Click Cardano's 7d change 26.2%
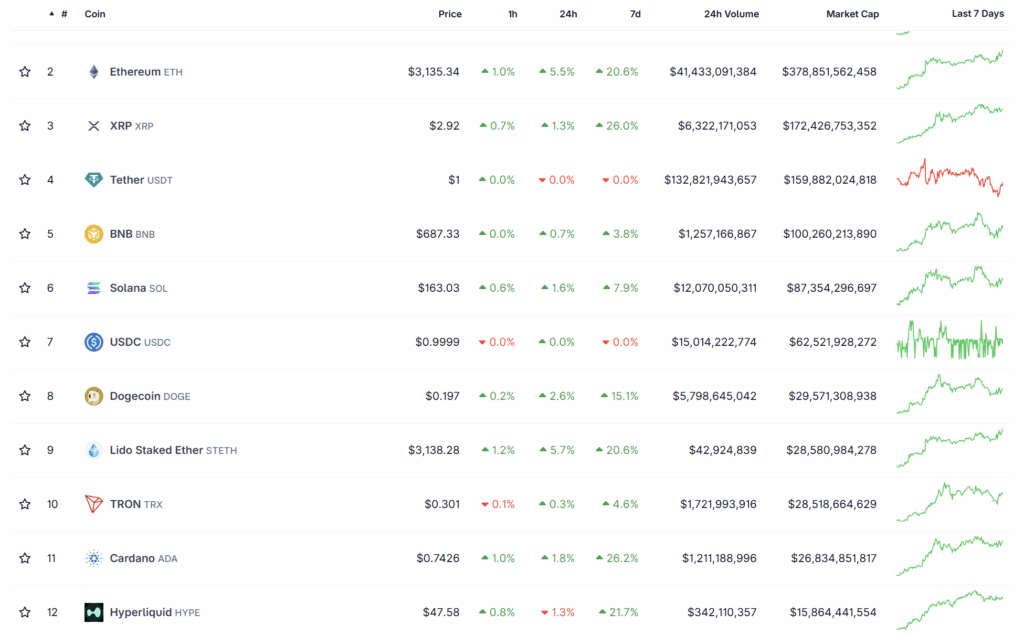Viewport: 1024px width, 635px height. 616,558
